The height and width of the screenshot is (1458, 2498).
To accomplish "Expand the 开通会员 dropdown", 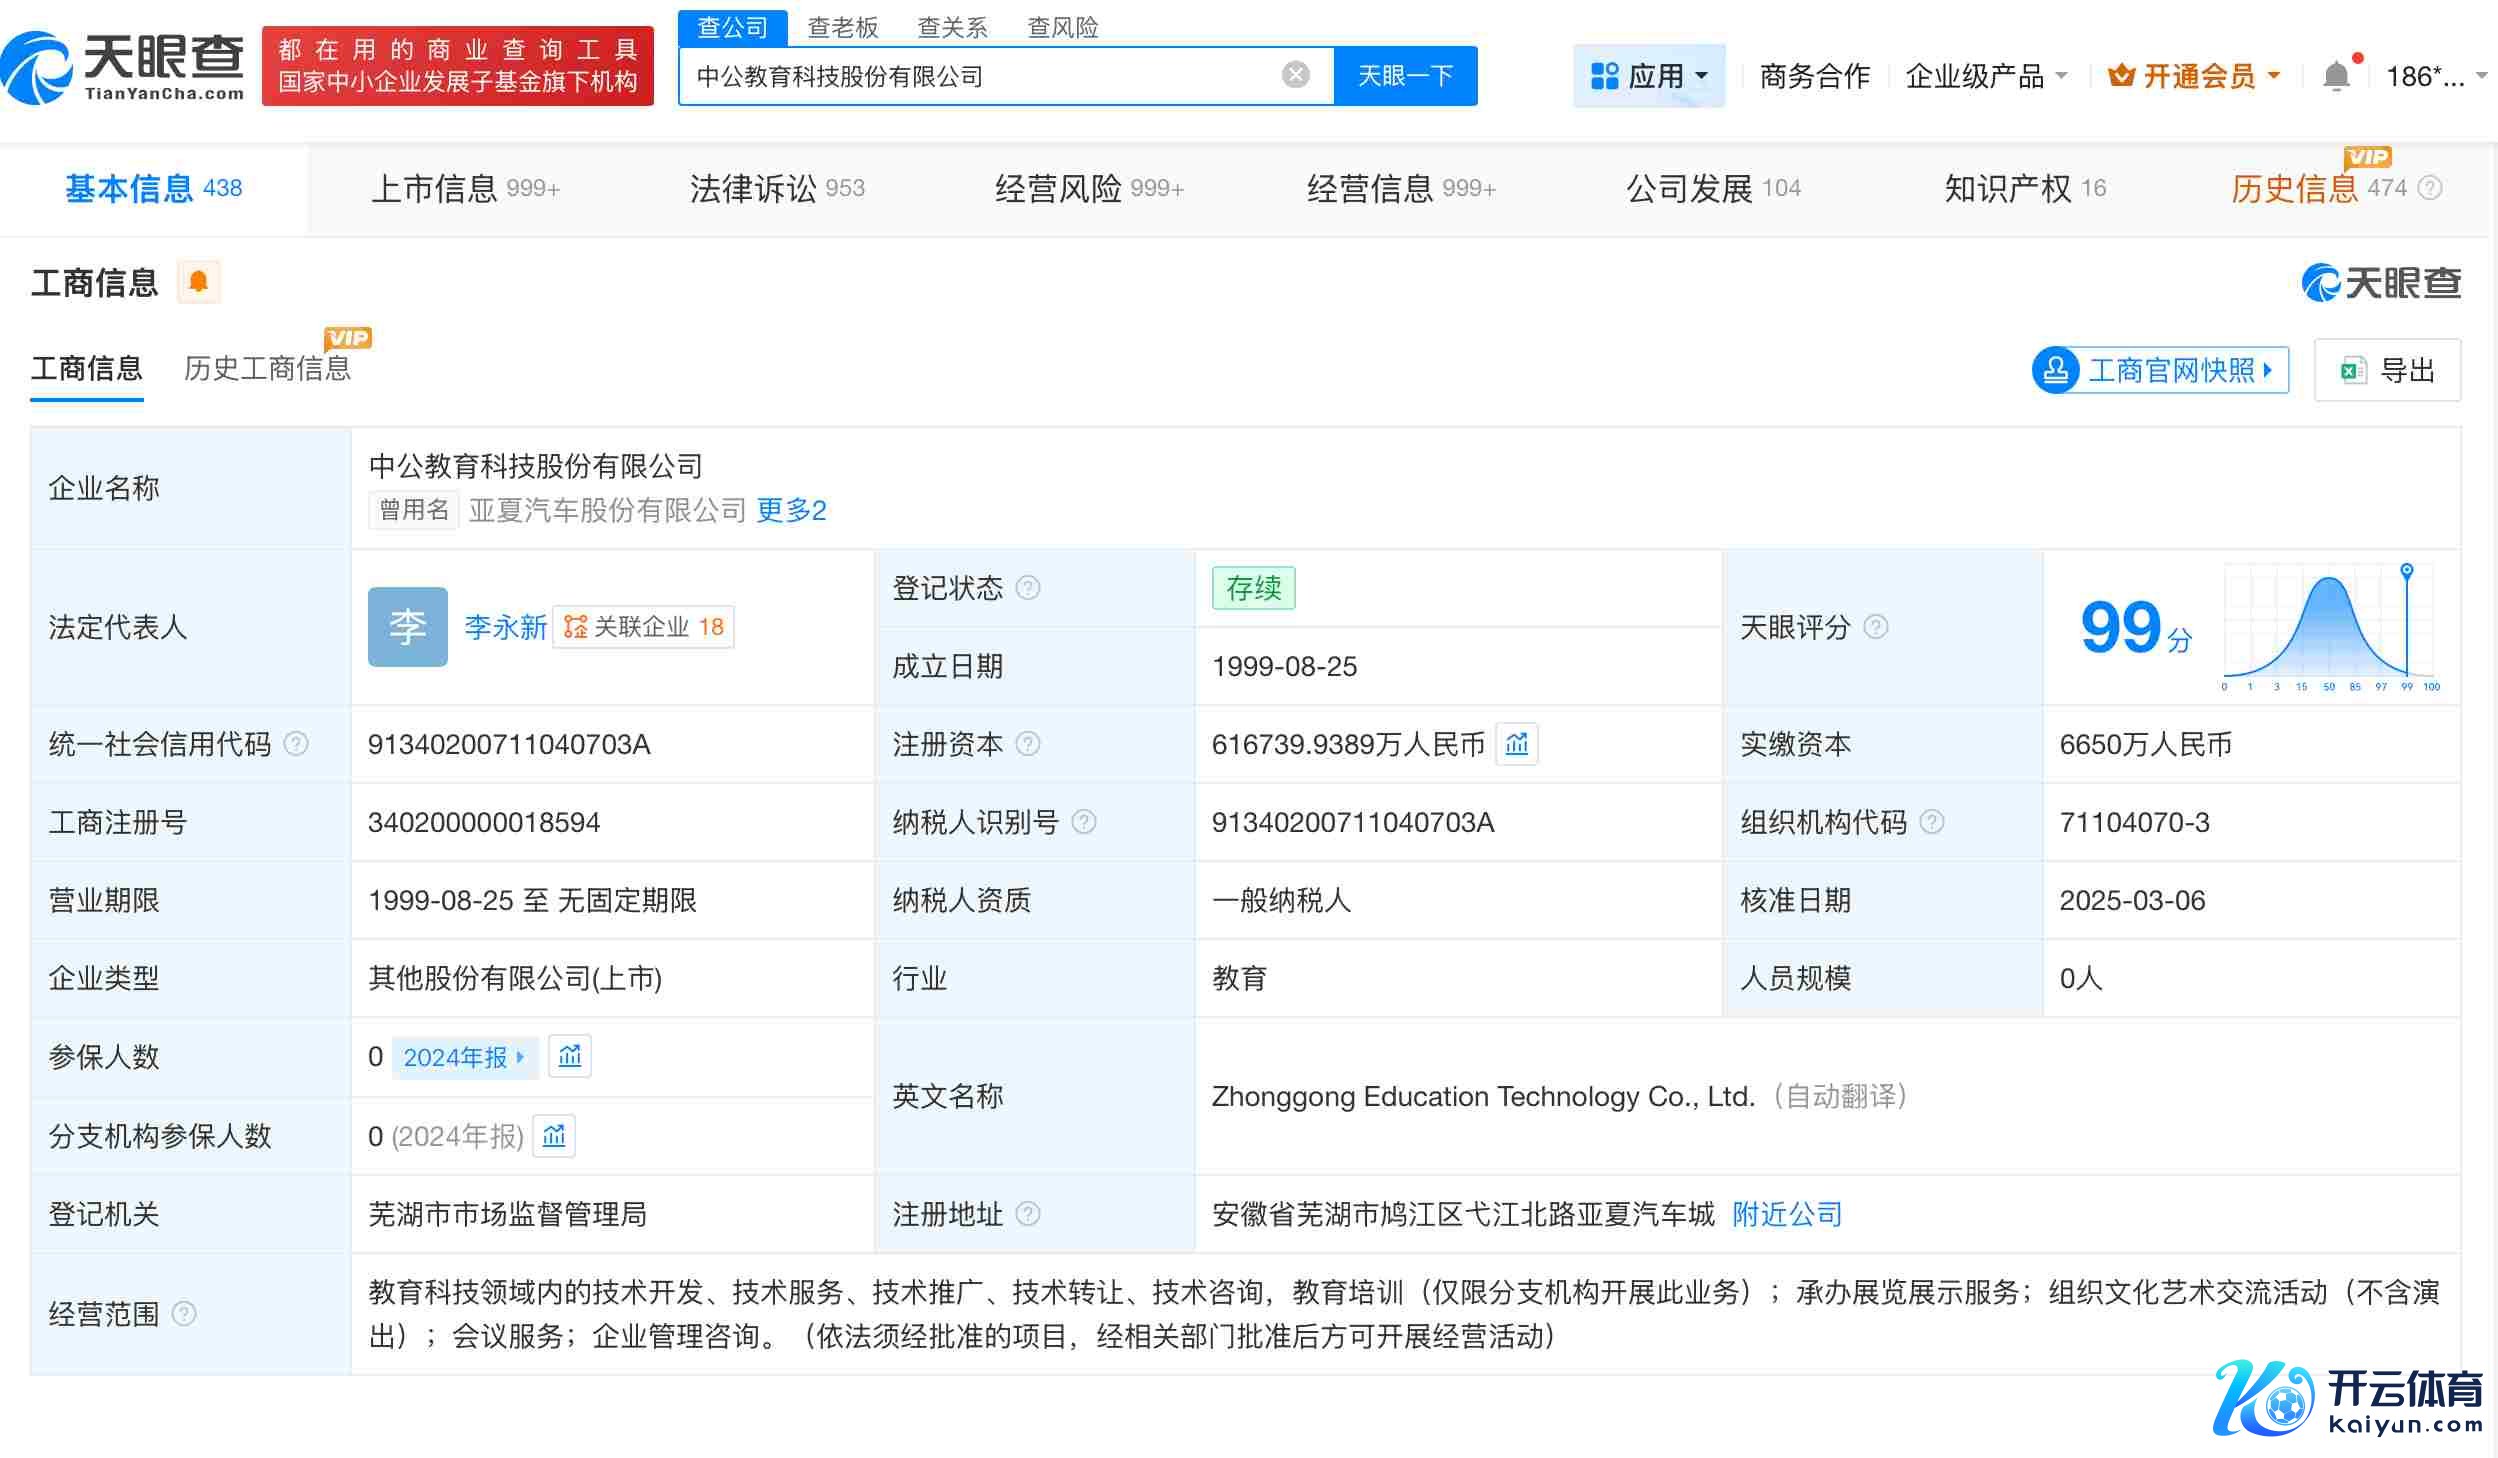I will [x=2194, y=76].
